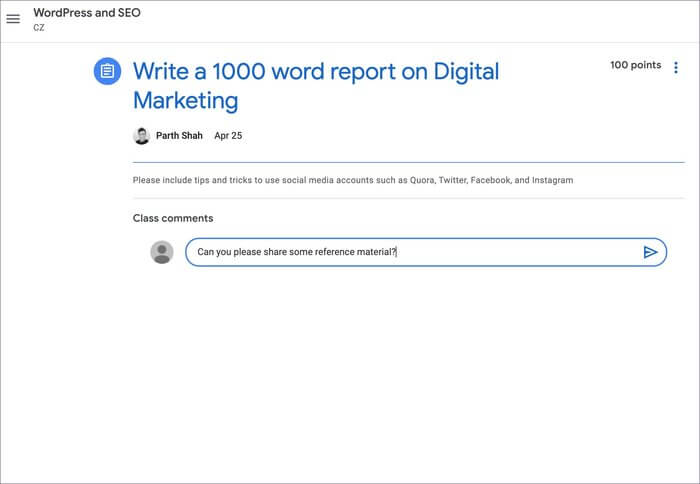
Task: Post the comment with send arrow
Action: [x=650, y=252]
